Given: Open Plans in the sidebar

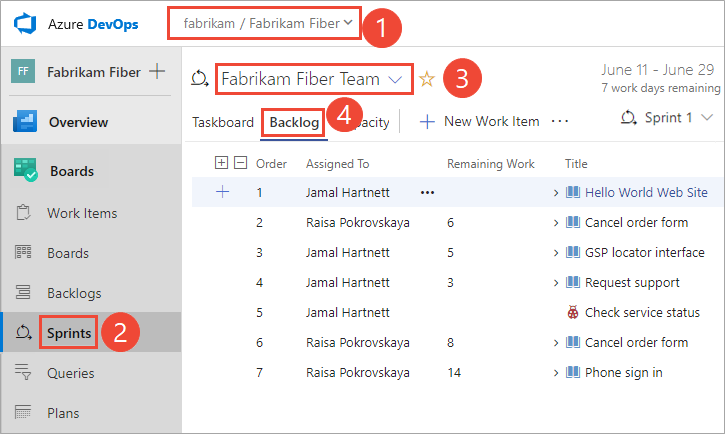Looking at the screenshot, I should click(63, 413).
